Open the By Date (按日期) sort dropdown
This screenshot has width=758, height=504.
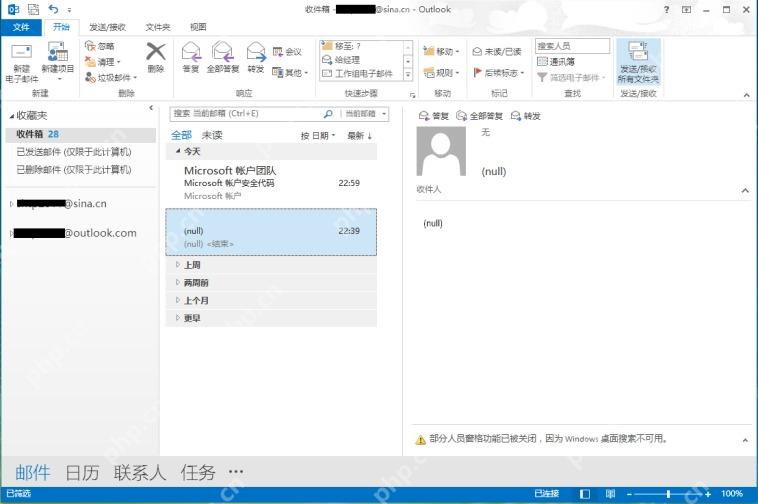pos(318,136)
